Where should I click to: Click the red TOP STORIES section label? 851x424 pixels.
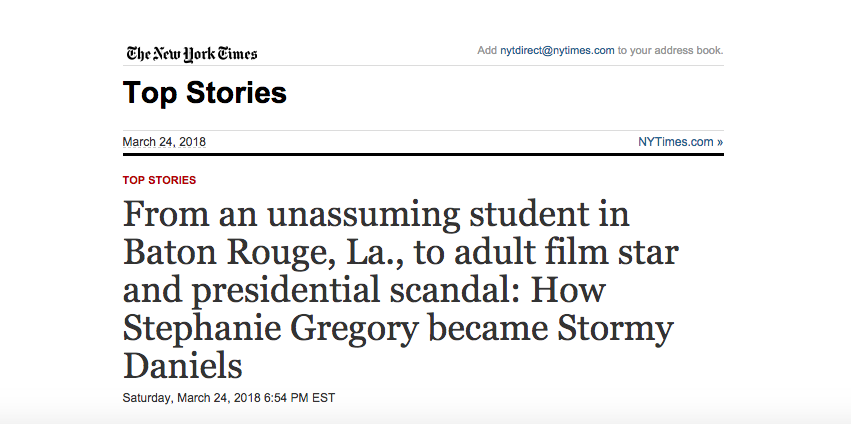point(159,180)
